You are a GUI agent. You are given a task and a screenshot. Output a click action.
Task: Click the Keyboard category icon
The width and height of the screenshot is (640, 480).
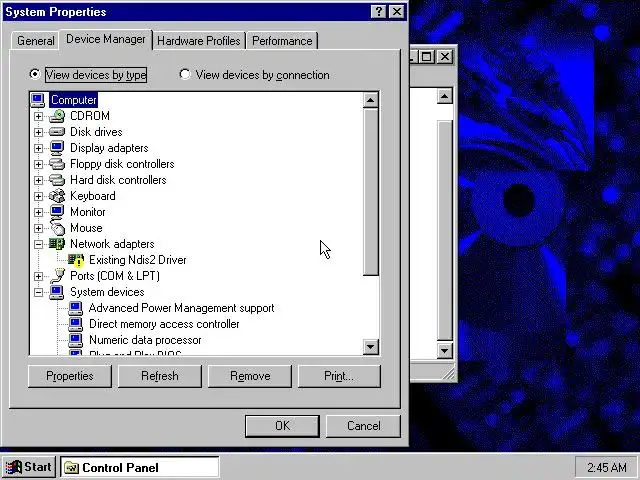tap(57, 196)
